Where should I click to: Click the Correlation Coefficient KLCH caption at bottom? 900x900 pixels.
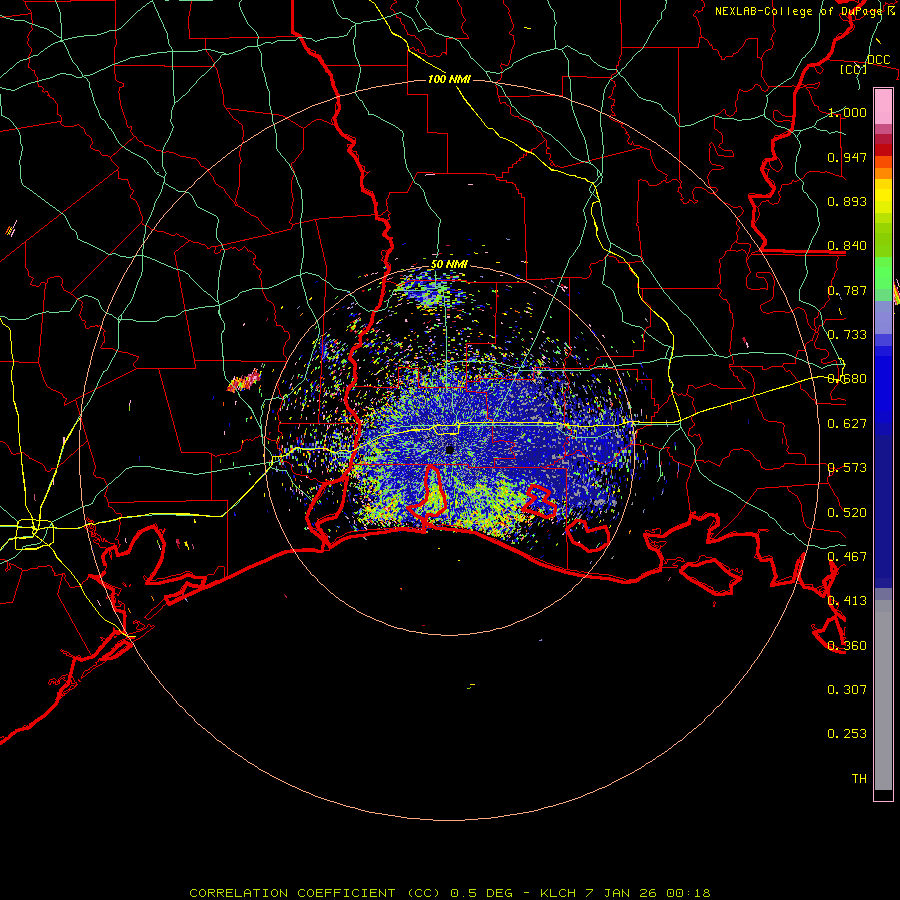(450, 893)
